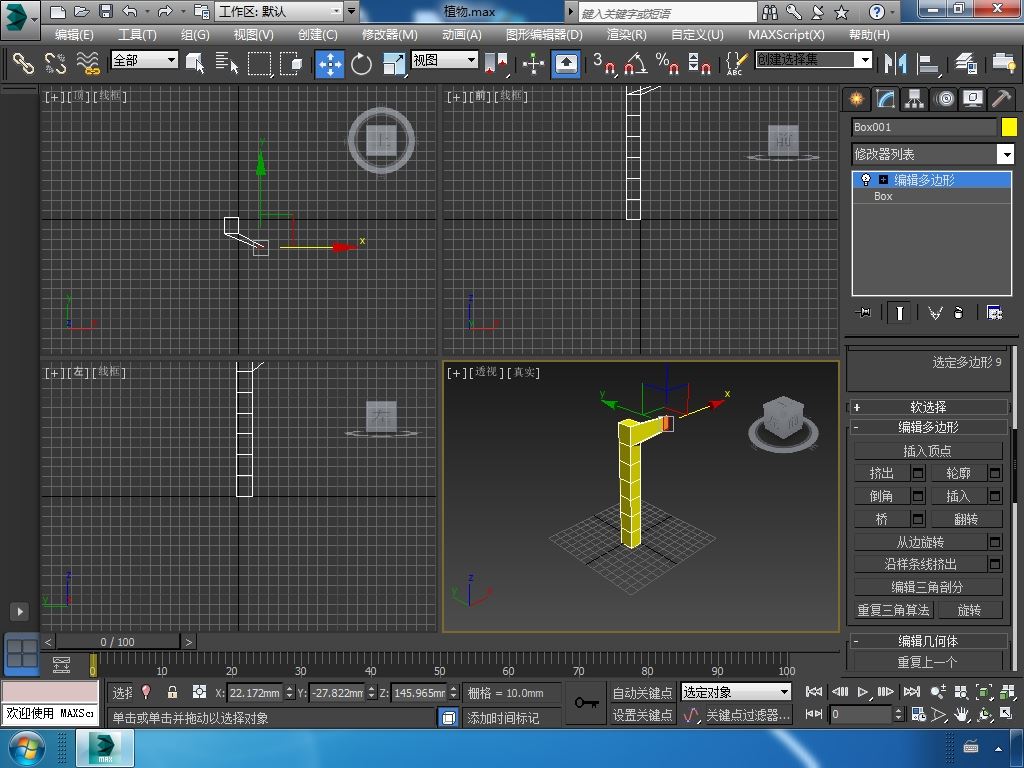This screenshot has width=1024, height=768.
Task: Toggle the 编辑多边形 modifier lightbulb
Action: [866, 180]
